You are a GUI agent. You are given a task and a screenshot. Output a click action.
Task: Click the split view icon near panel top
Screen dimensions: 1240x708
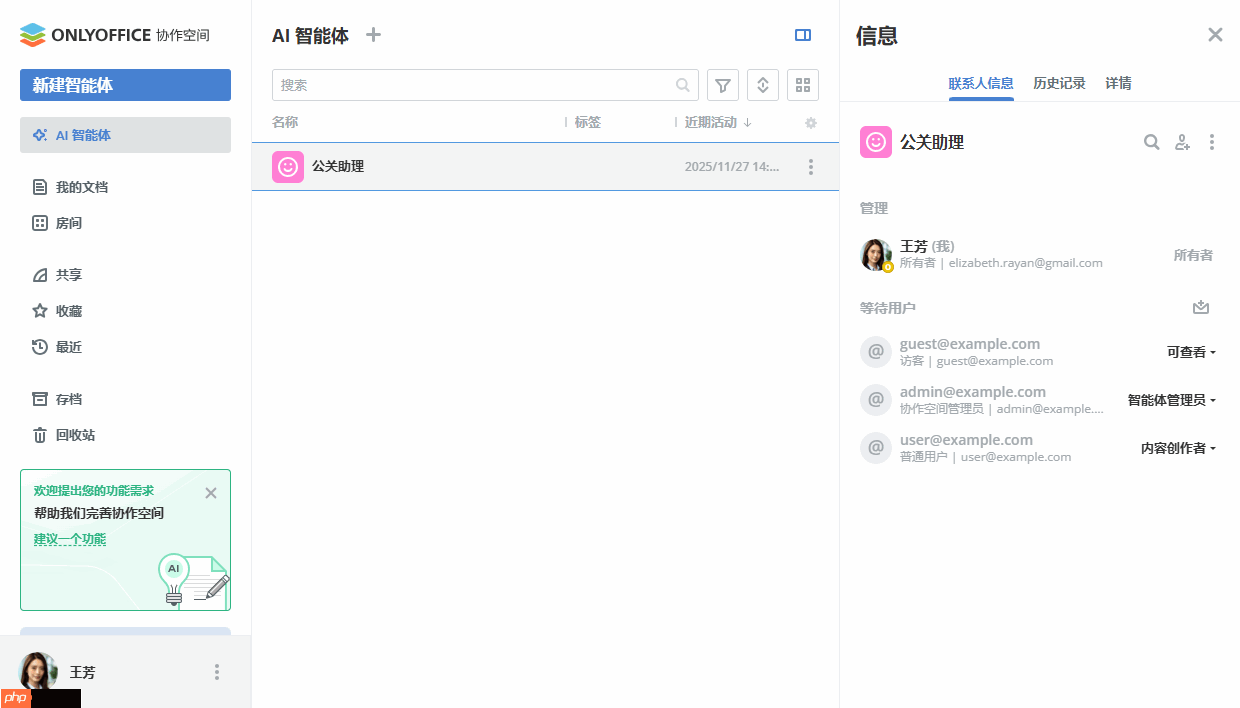803,35
